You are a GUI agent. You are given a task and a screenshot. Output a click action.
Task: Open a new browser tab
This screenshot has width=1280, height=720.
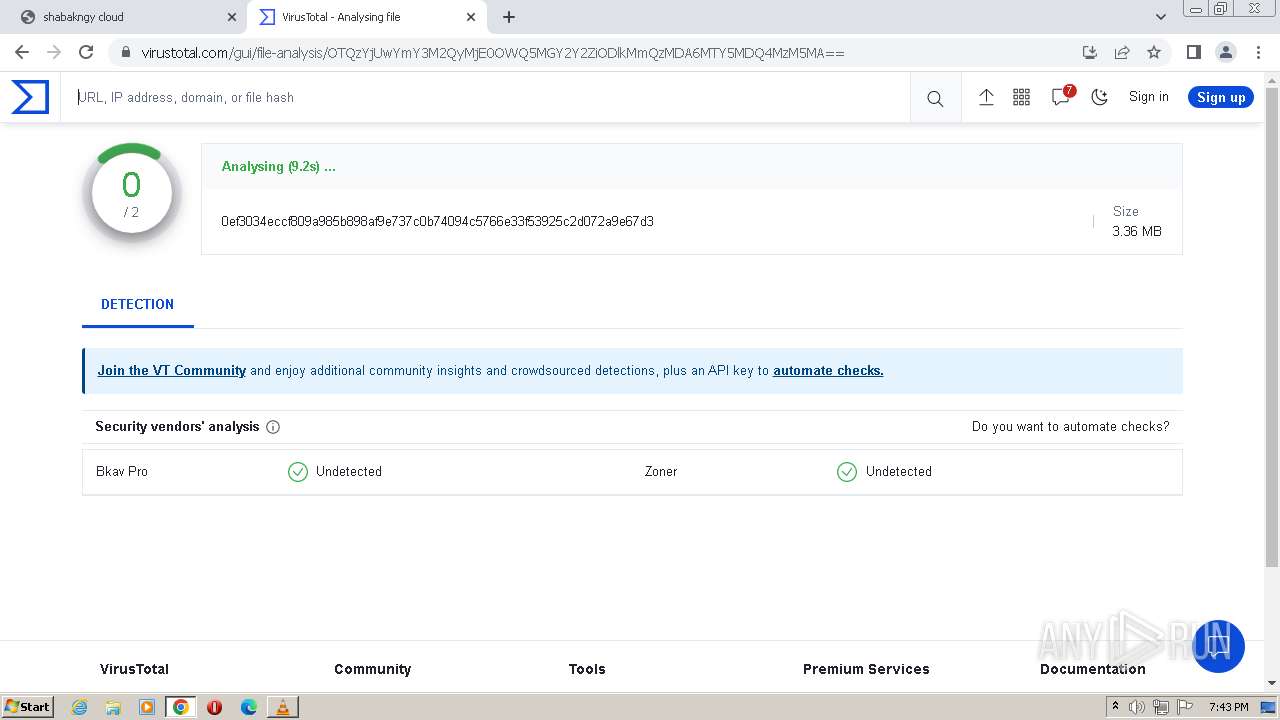click(x=509, y=17)
